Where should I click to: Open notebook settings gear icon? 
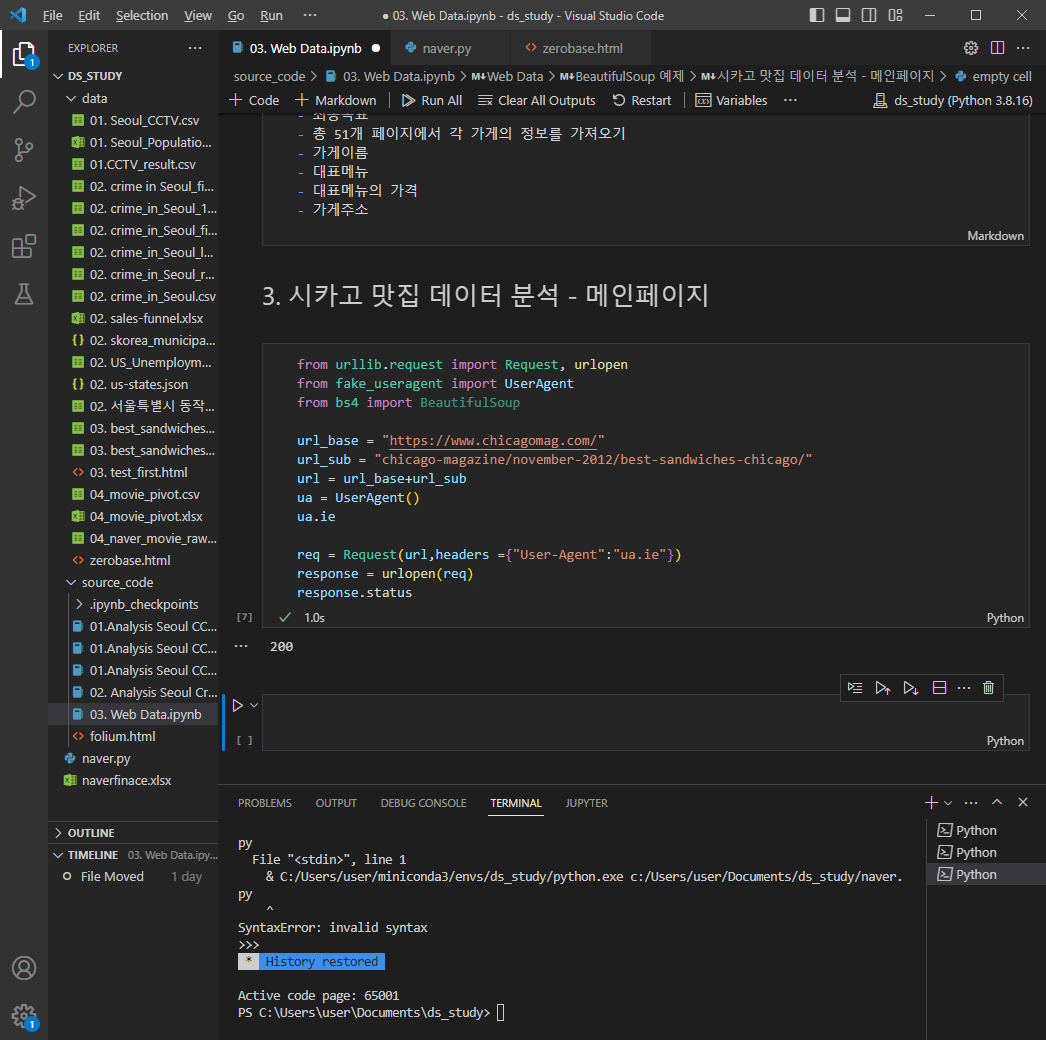pyautogui.click(x=971, y=48)
